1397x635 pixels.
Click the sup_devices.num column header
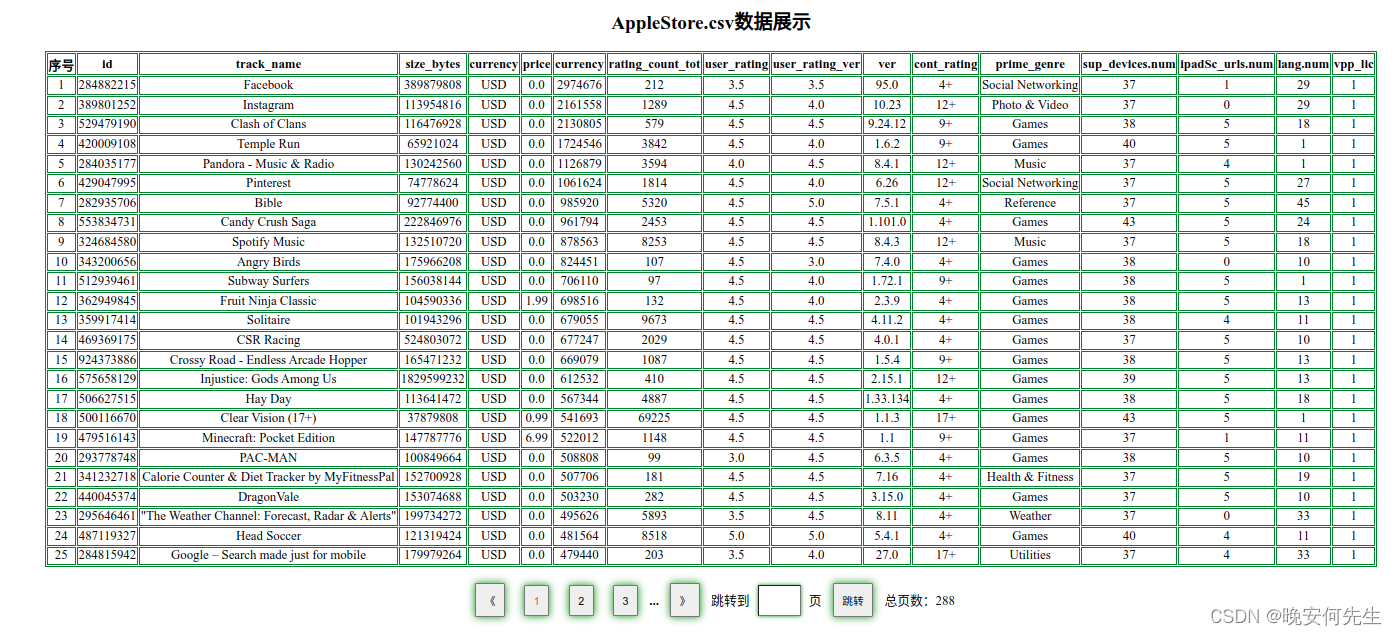pyautogui.click(x=1128, y=65)
